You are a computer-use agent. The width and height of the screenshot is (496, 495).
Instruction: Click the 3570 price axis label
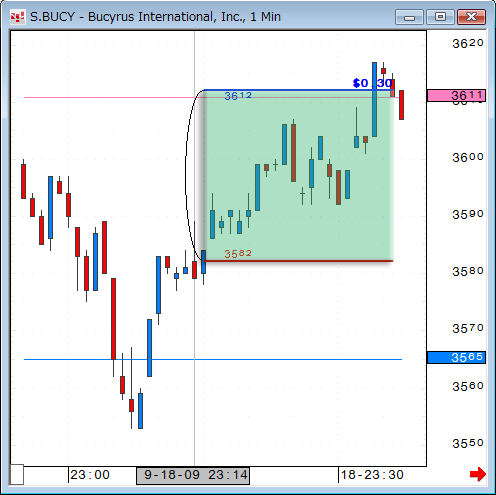[x=468, y=329]
